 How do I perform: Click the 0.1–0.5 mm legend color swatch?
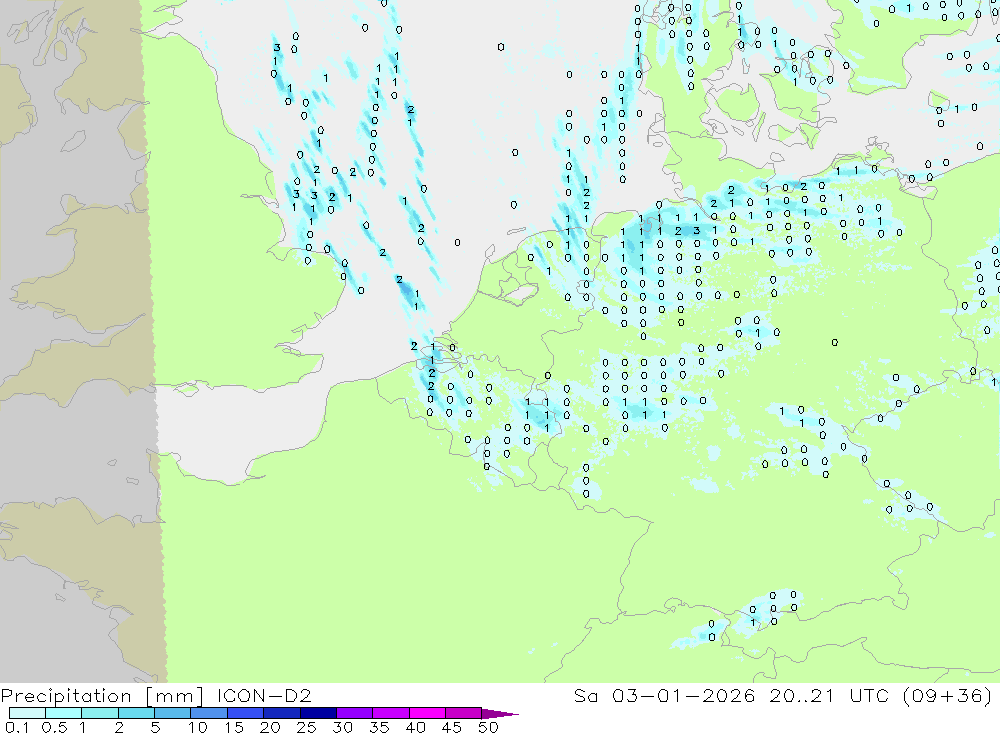click(x=27, y=713)
